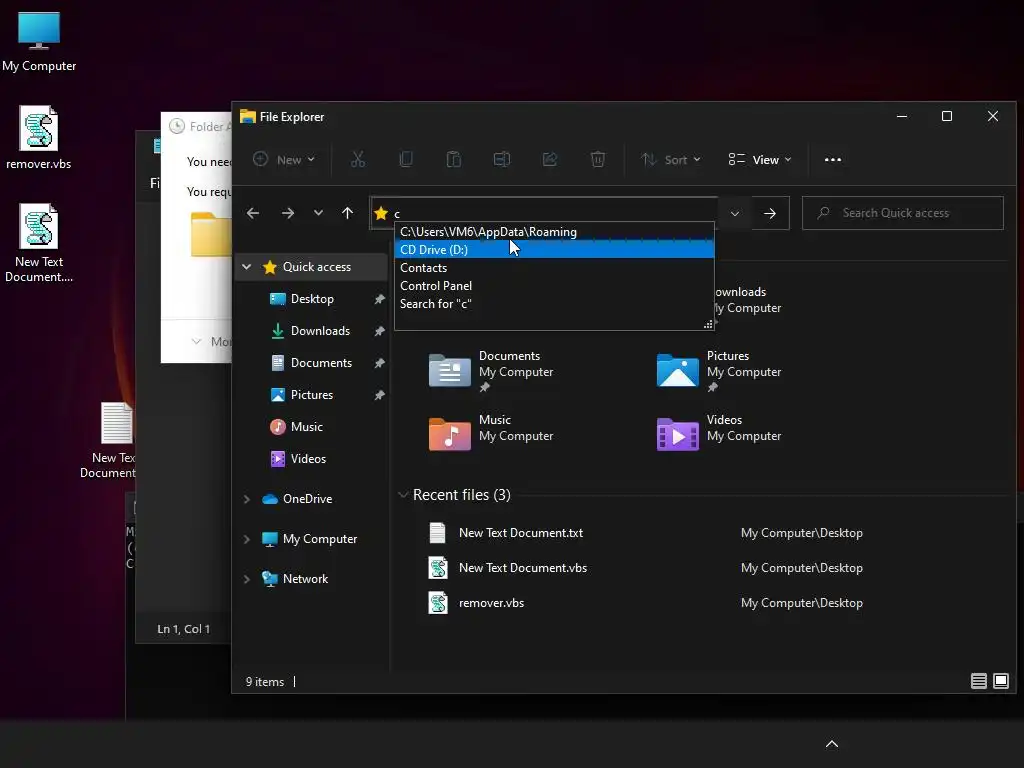Click the Cut scissors icon in toolbar
Screen dimensions: 1024x768
358,159
